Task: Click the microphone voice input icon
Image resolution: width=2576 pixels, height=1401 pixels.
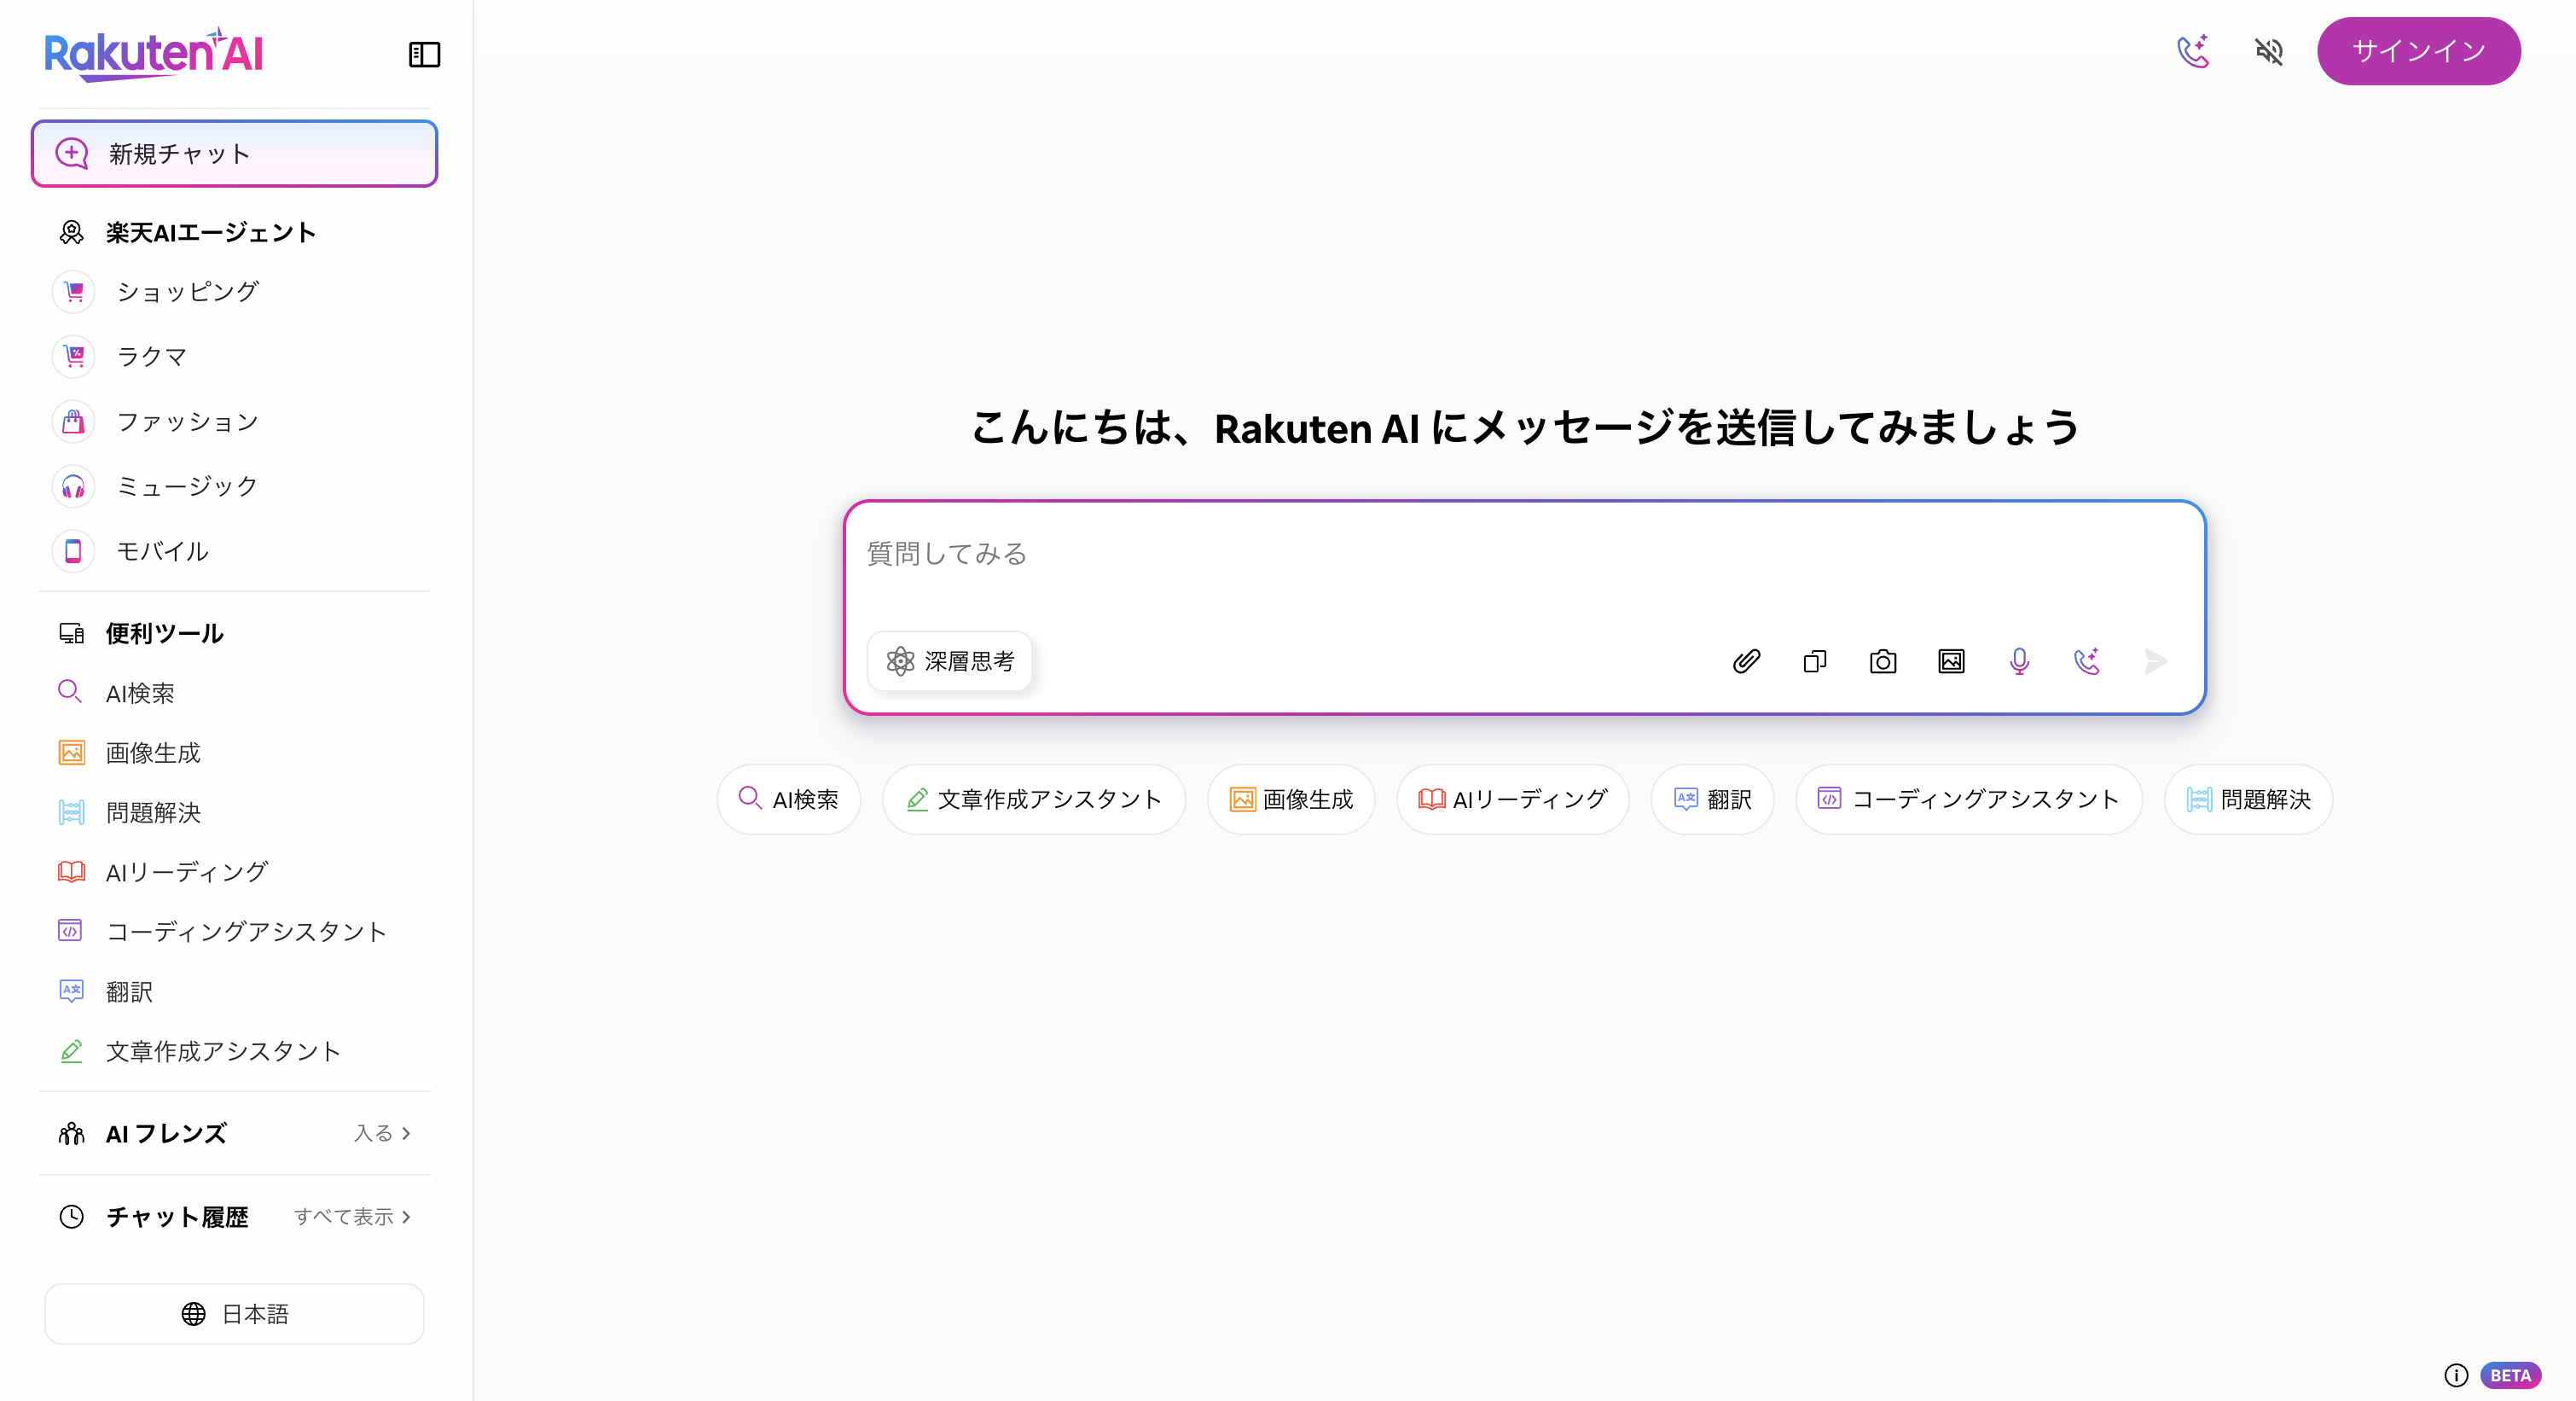Action: [2019, 661]
